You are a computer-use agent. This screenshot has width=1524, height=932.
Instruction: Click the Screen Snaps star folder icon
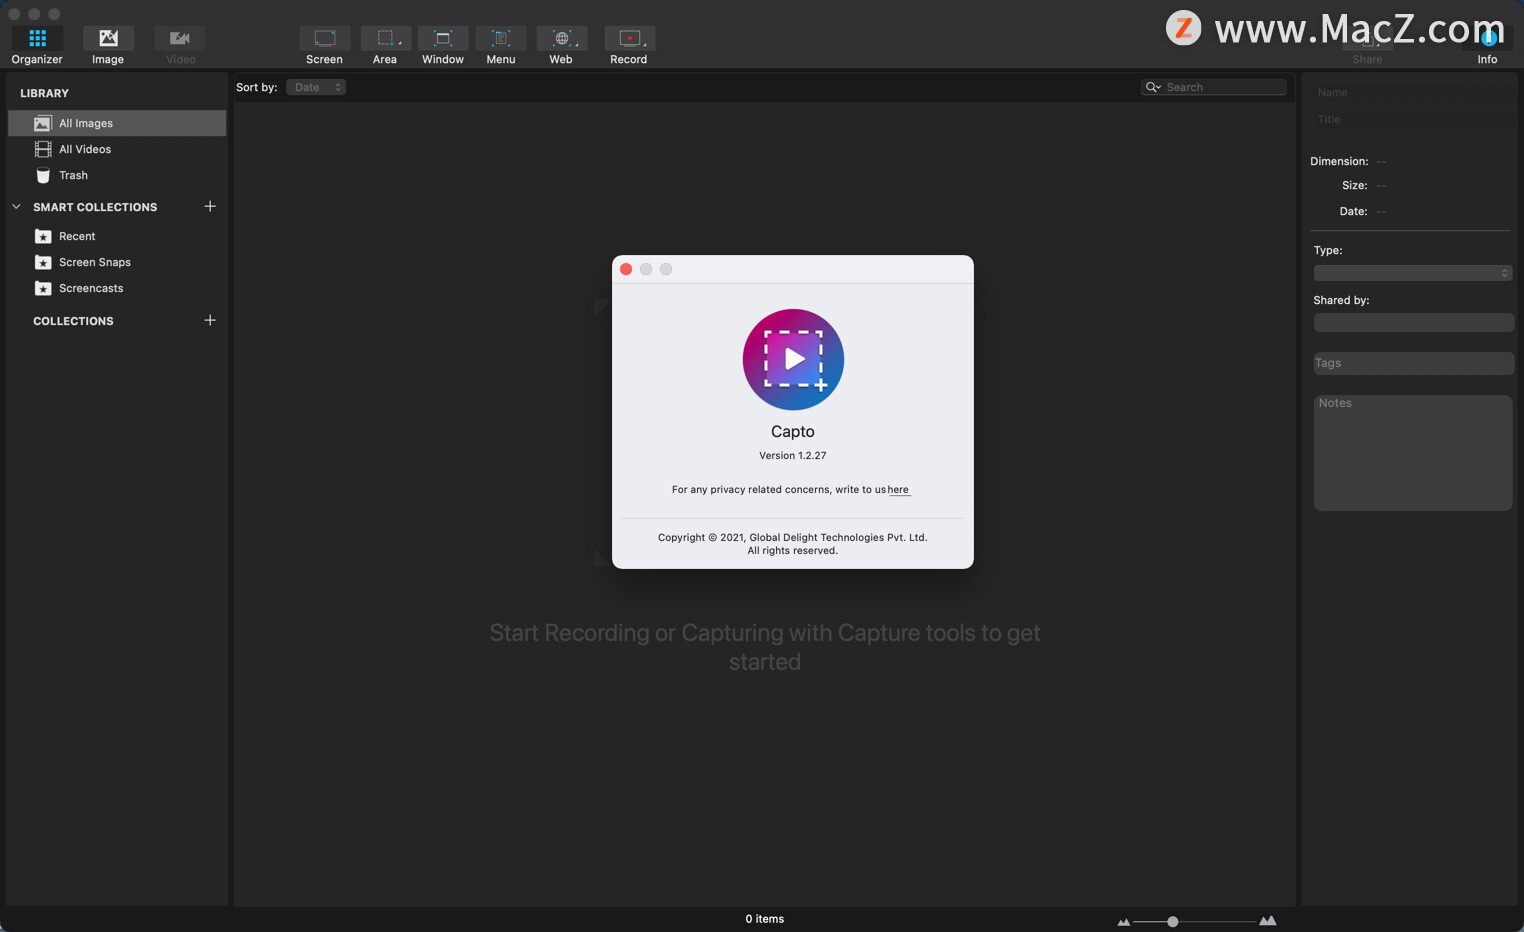[x=43, y=262]
